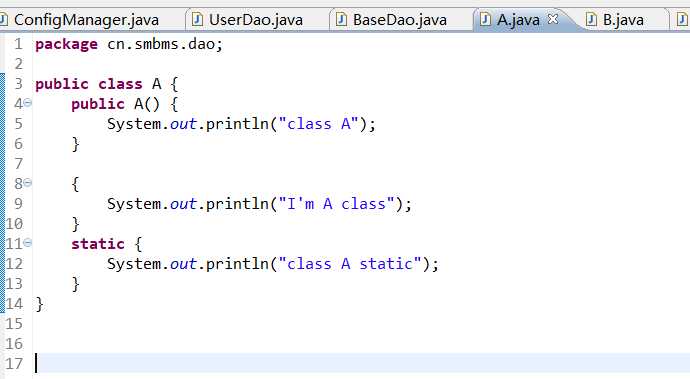The image size is (690, 379).
Task: Click the Java file icon on A.java tab
Action: tap(485, 19)
